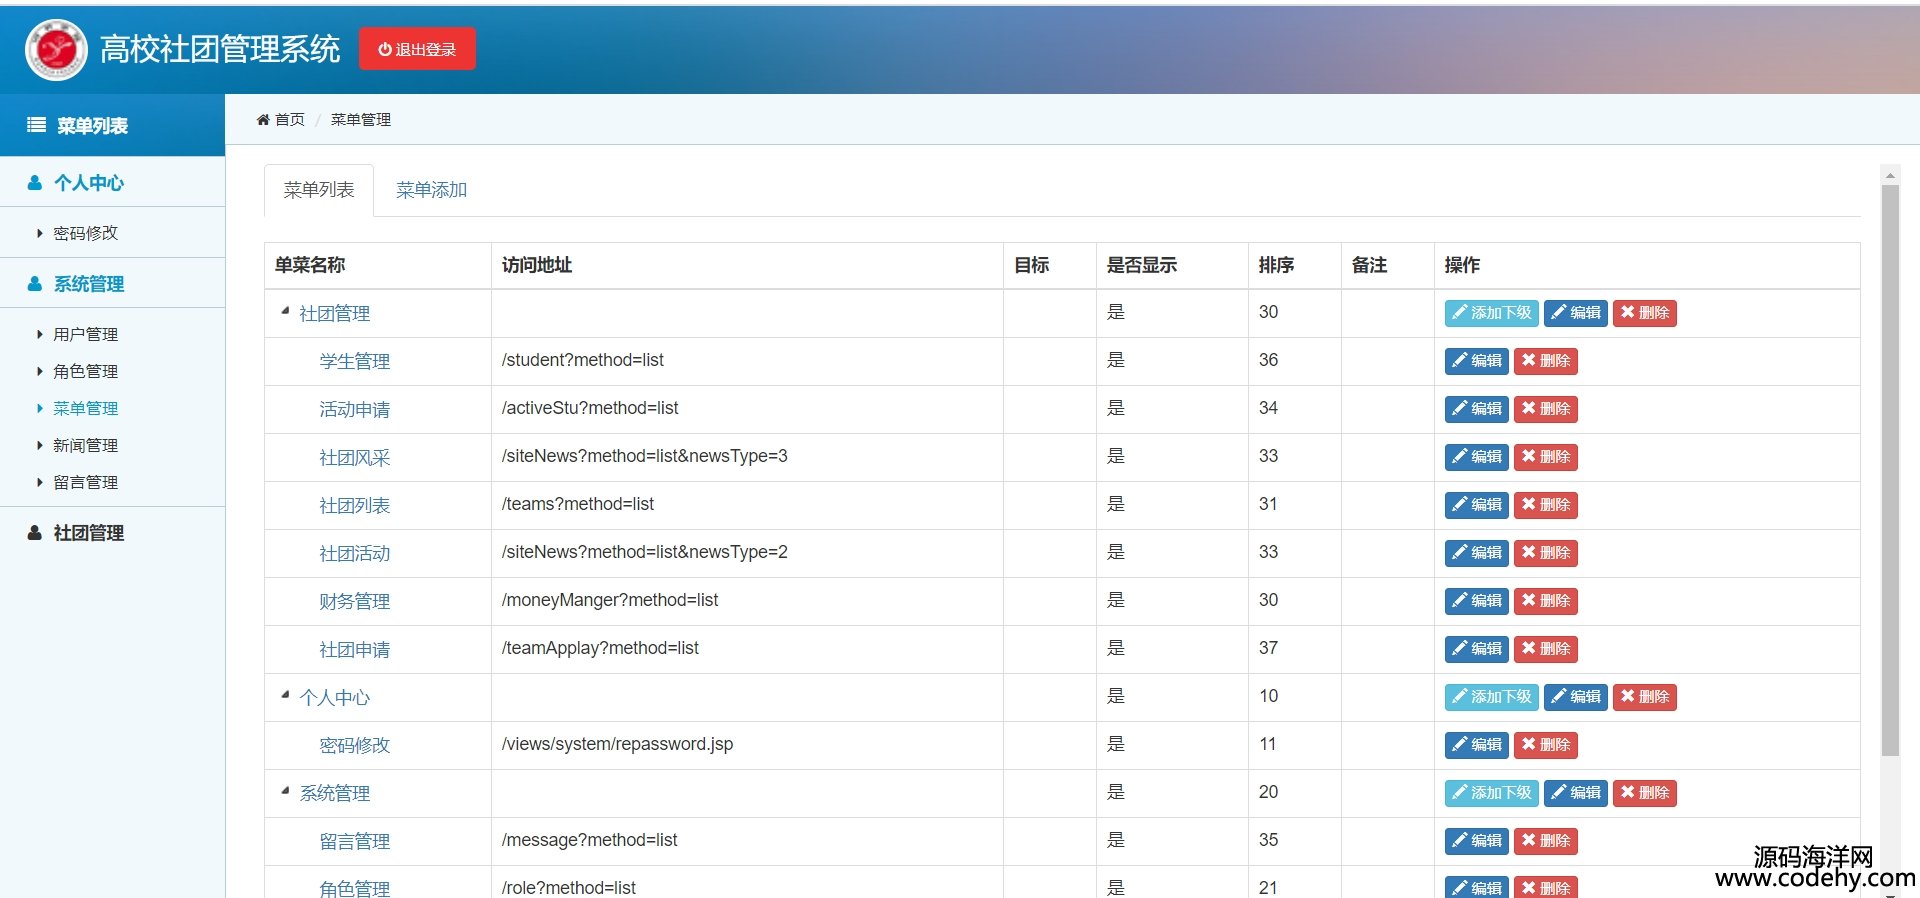The height and width of the screenshot is (898, 1920).
Task: Edit the 学生管理 row
Action: click(1476, 361)
